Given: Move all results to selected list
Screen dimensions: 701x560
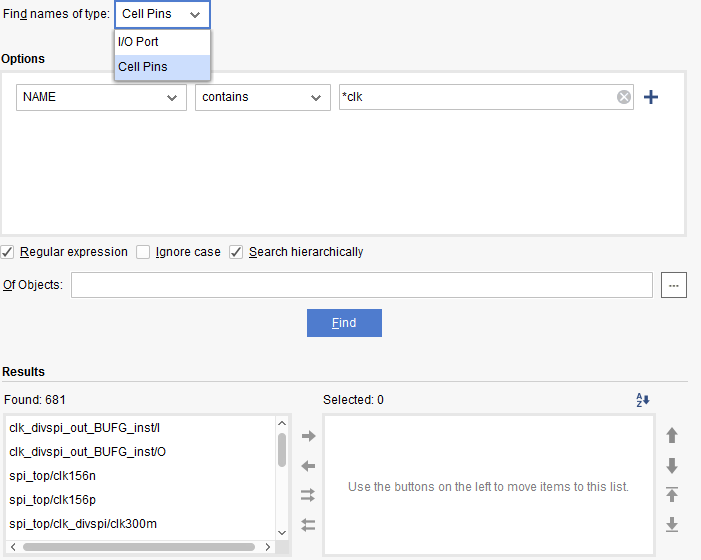Looking at the screenshot, I should point(308,495).
